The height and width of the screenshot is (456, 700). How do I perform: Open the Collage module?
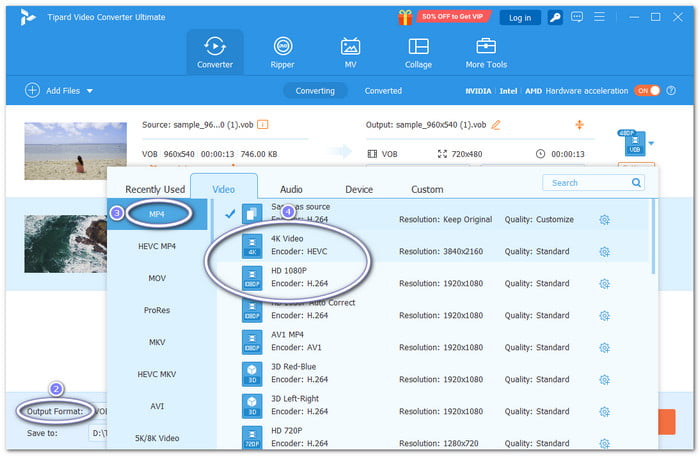pos(418,52)
